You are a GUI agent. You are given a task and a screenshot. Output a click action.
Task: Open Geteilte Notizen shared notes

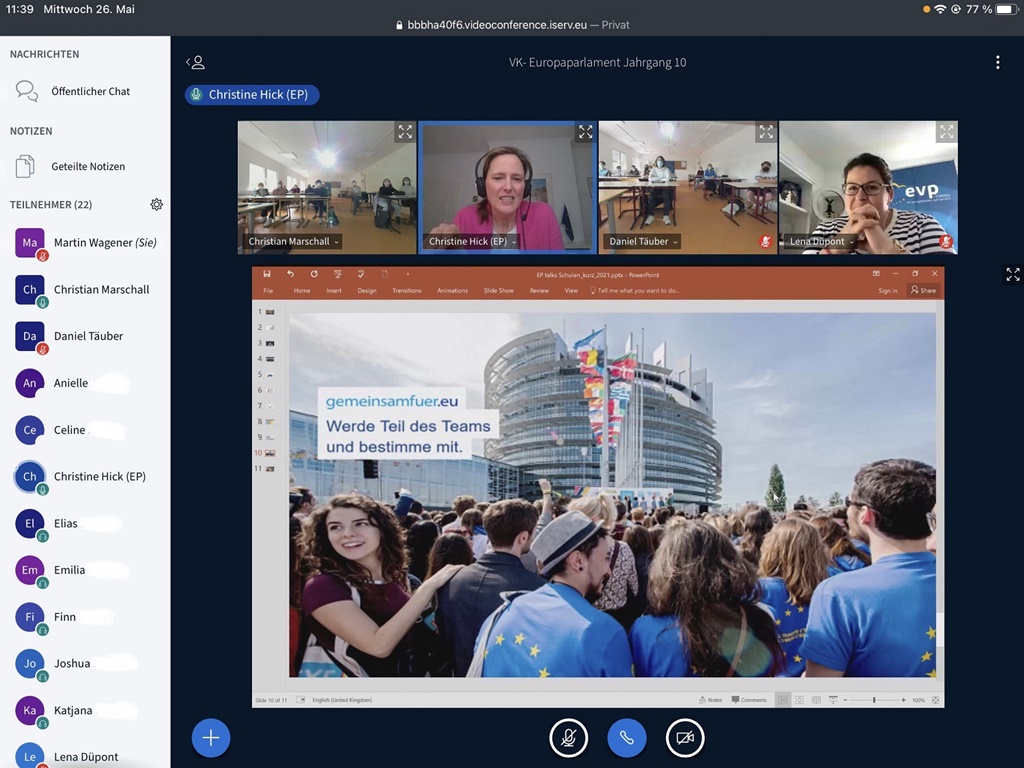point(88,166)
